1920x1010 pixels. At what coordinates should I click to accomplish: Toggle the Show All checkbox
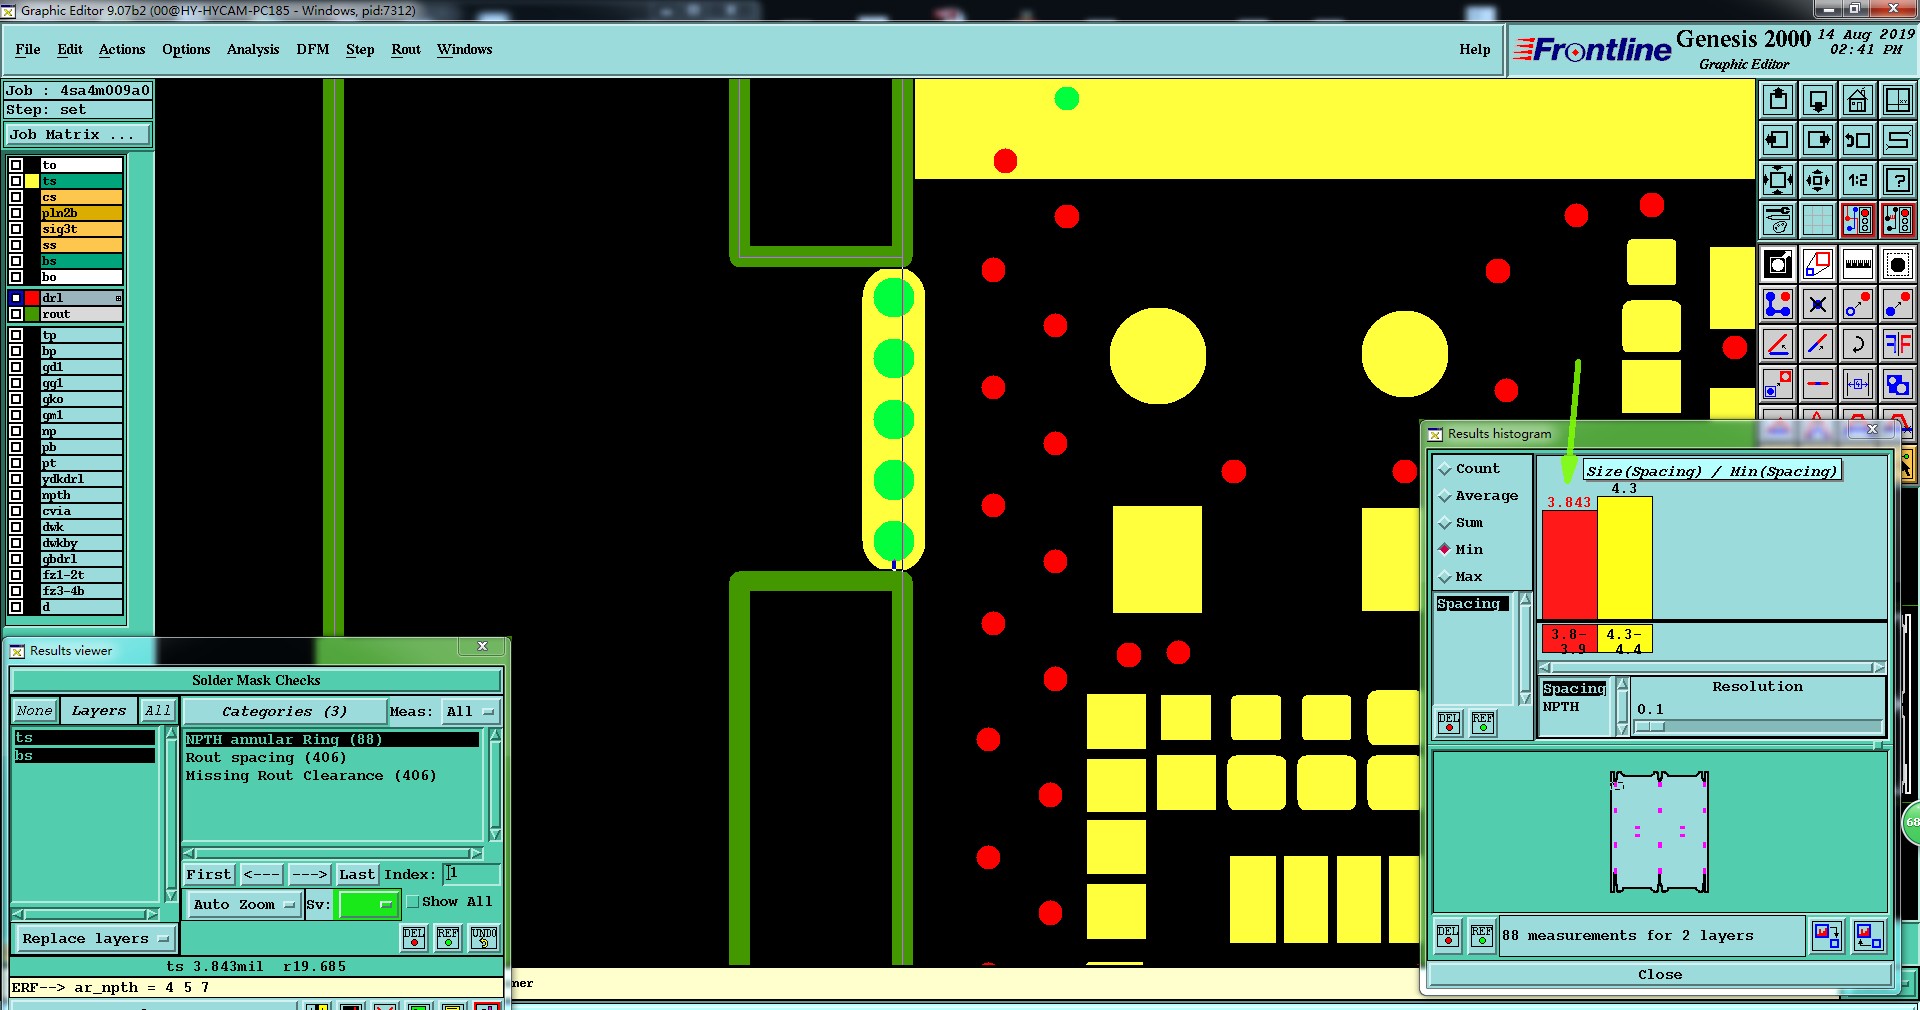(412, 901)
